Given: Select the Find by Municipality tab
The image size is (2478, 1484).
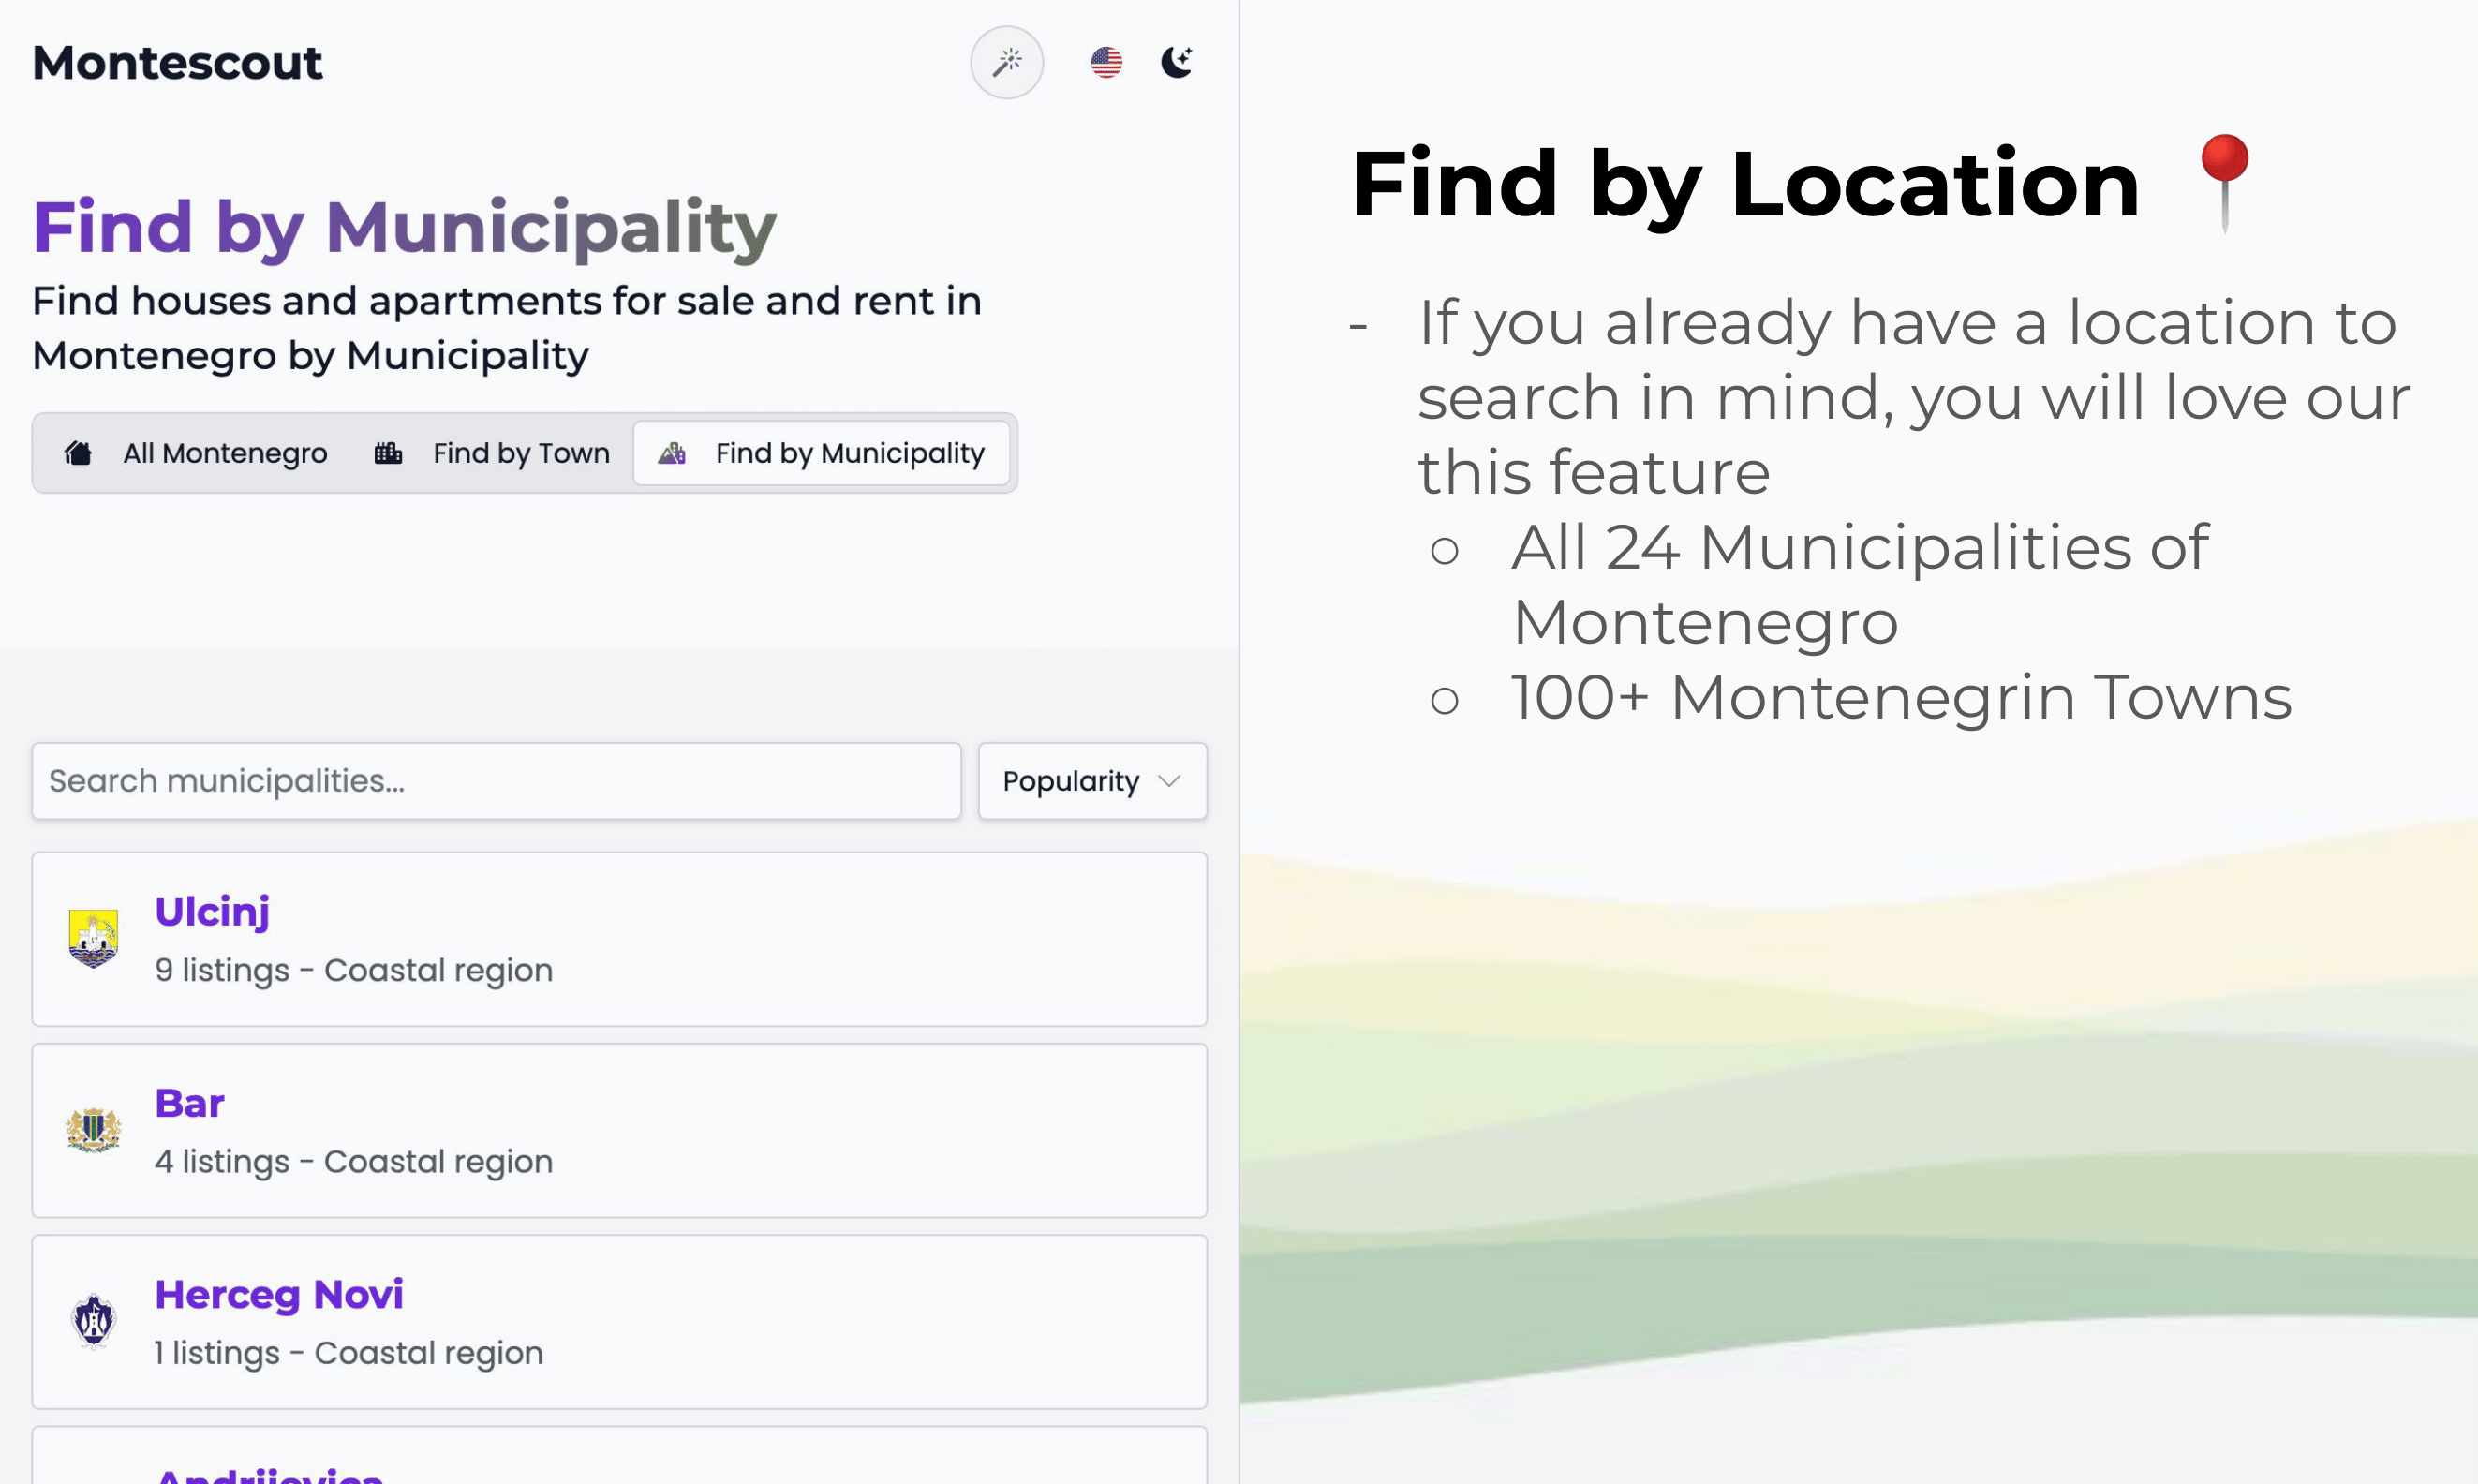Looking at the screenshot, I should pyautogui.click(x=821, y=453).
